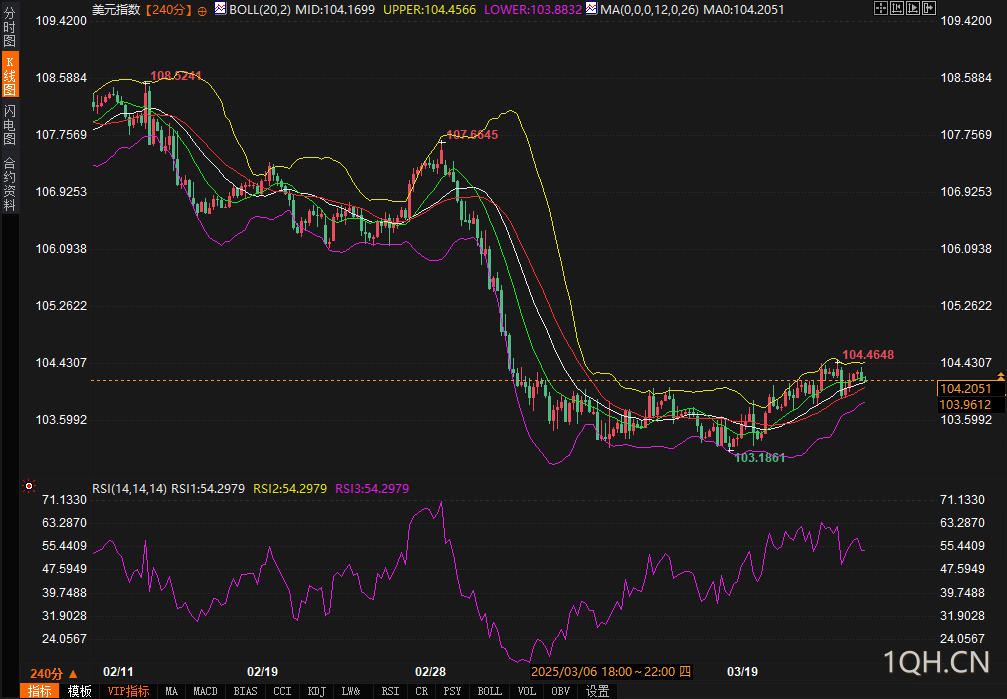
Task: Open 合约资料 in the sidebar
Action: pyautogui.click(x=10, y=184)
